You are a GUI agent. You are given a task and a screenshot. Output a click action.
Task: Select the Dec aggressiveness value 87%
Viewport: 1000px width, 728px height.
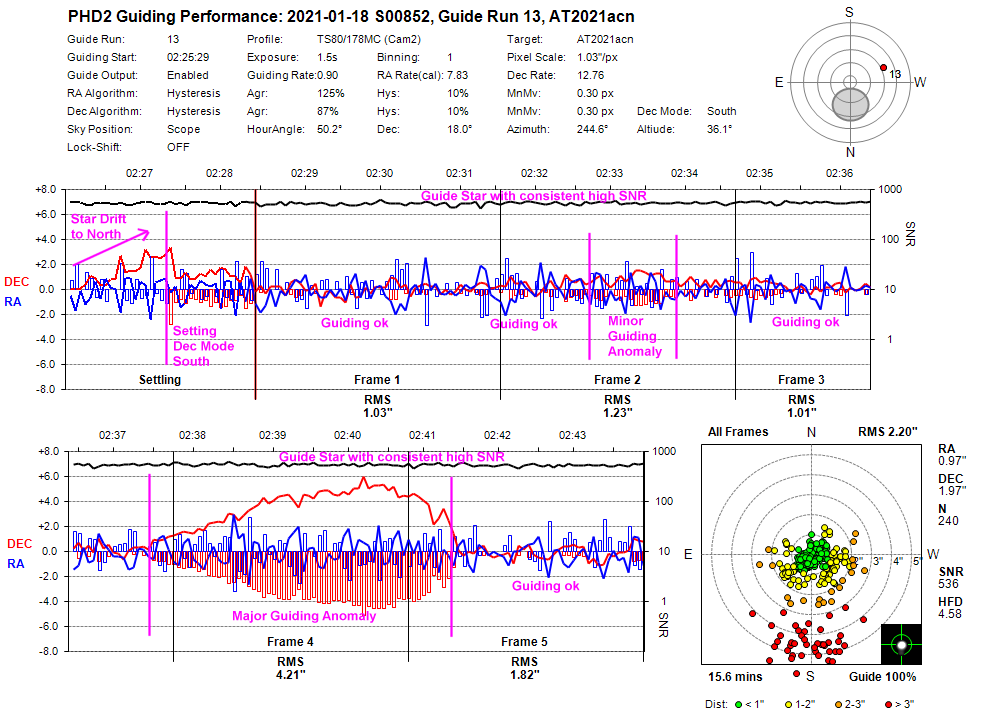(x=328, y=111)
